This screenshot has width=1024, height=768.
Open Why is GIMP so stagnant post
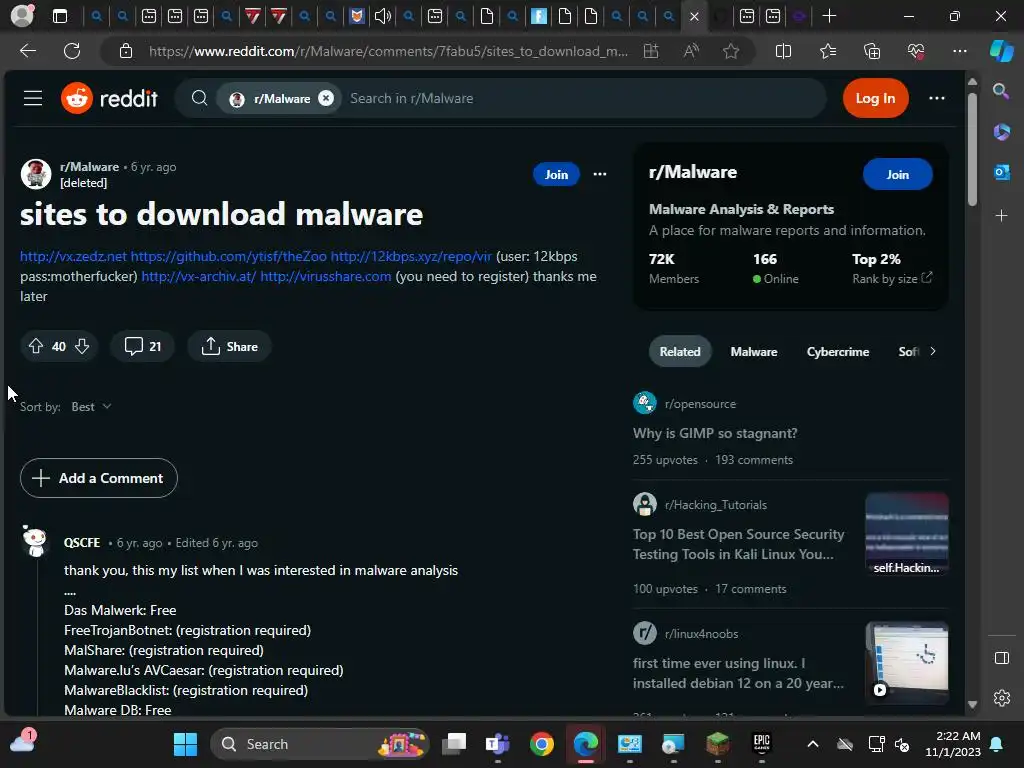715,433
